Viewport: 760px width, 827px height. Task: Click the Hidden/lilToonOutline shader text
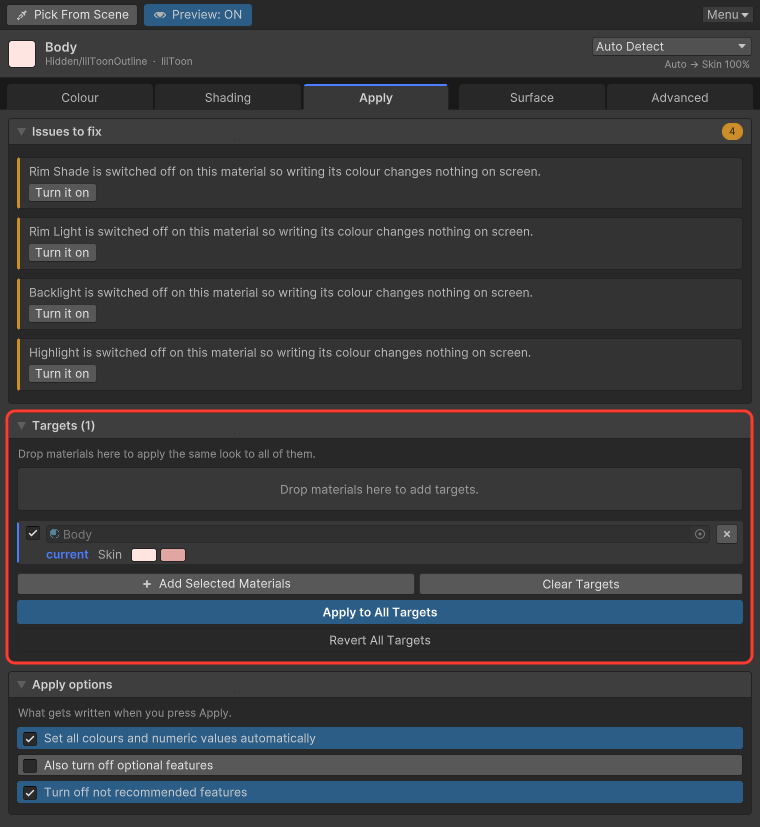coord(96,61)
